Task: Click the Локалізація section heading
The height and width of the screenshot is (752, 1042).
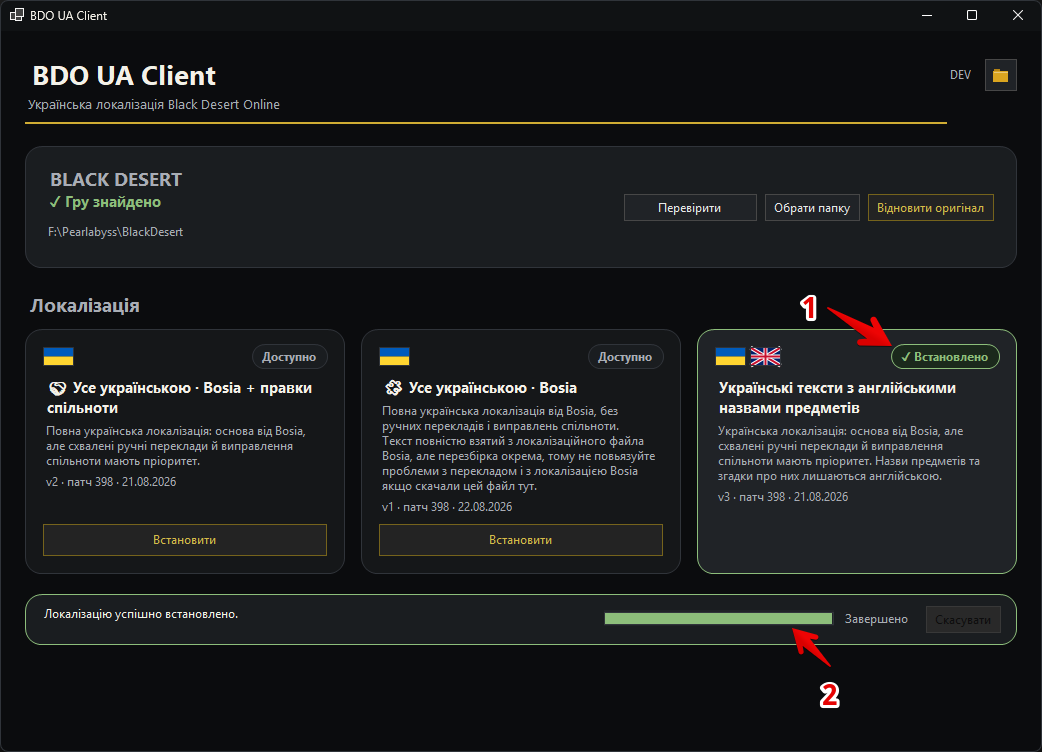Action: click(85, 306)
